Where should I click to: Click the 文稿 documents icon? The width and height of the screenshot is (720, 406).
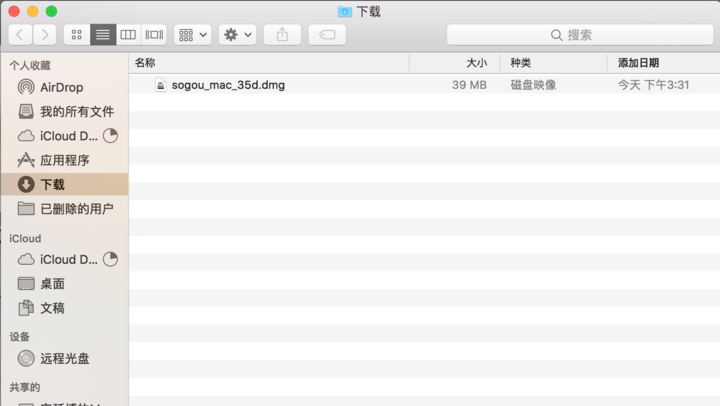[26, 308]
